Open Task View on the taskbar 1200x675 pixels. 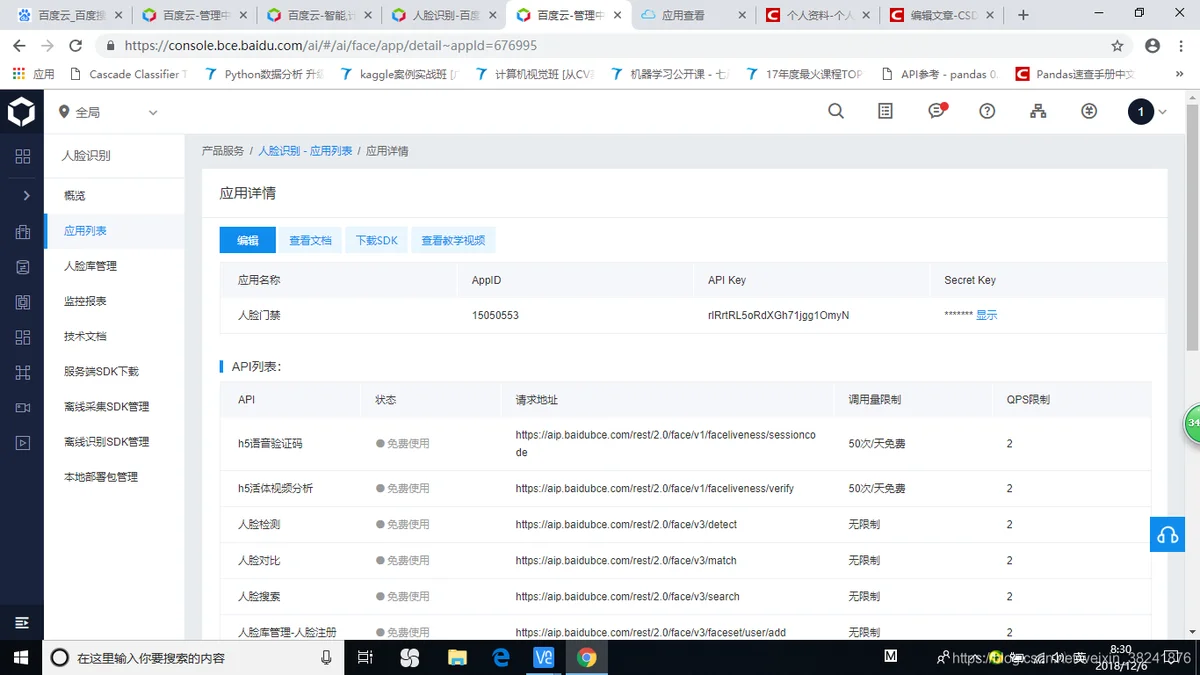(365, 657)
